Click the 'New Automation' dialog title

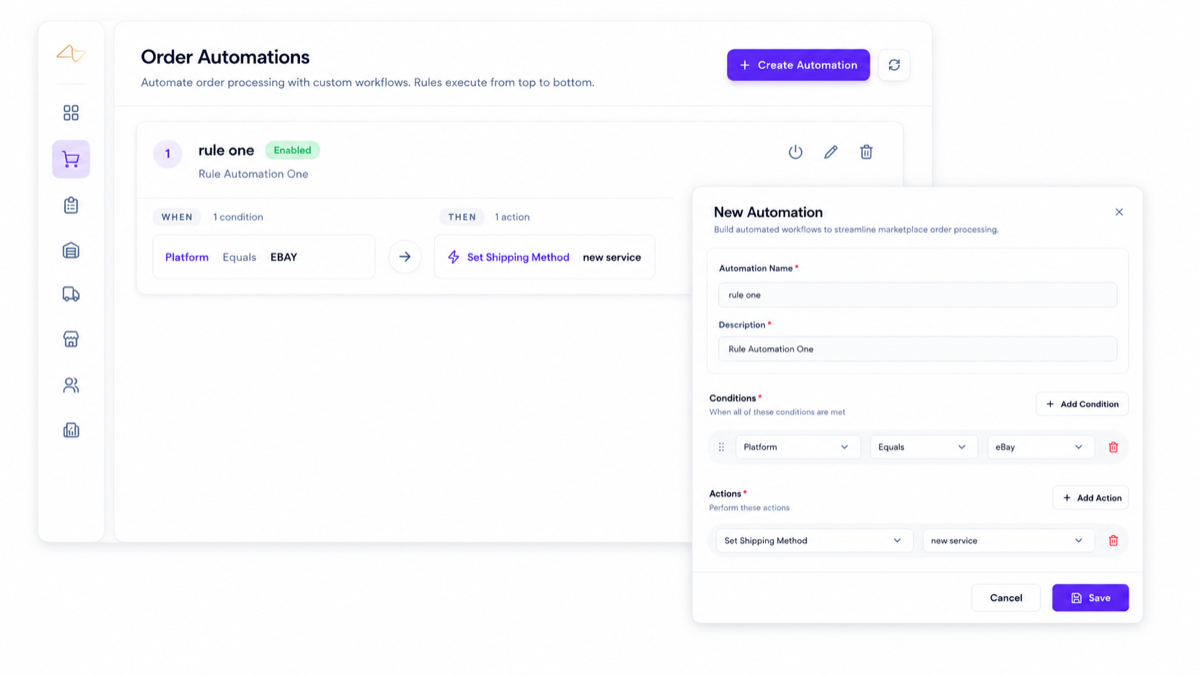[768, 212]
